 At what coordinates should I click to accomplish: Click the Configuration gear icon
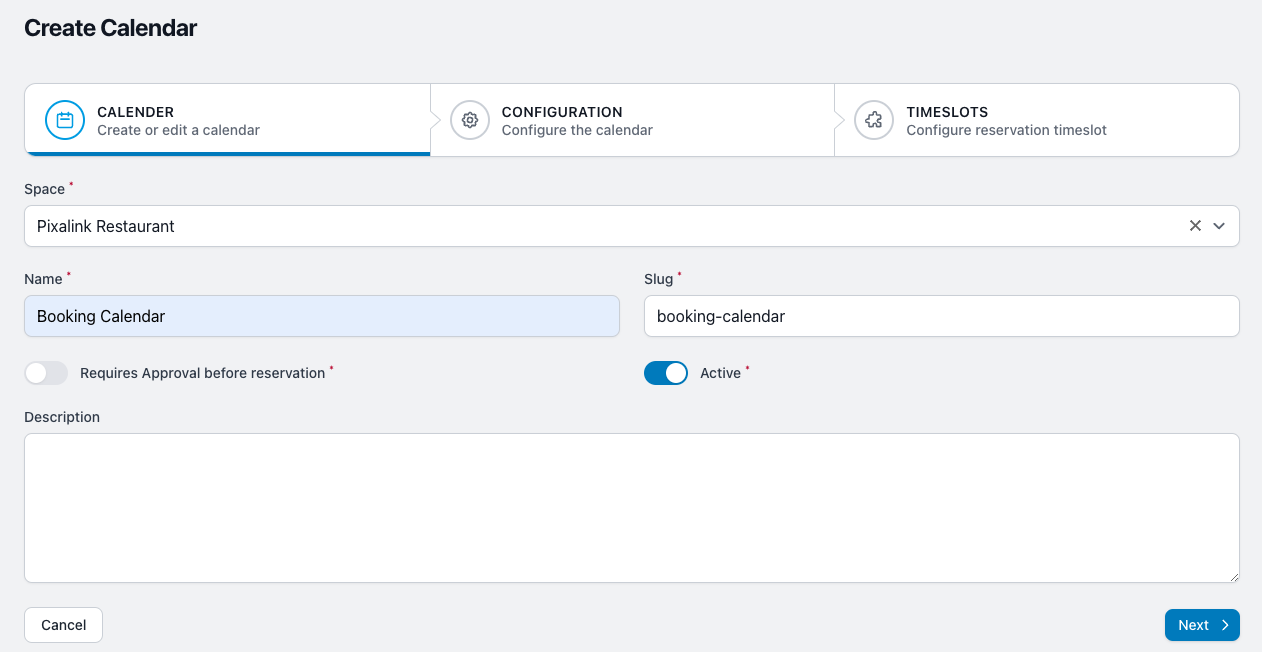(x=470, y=120)
